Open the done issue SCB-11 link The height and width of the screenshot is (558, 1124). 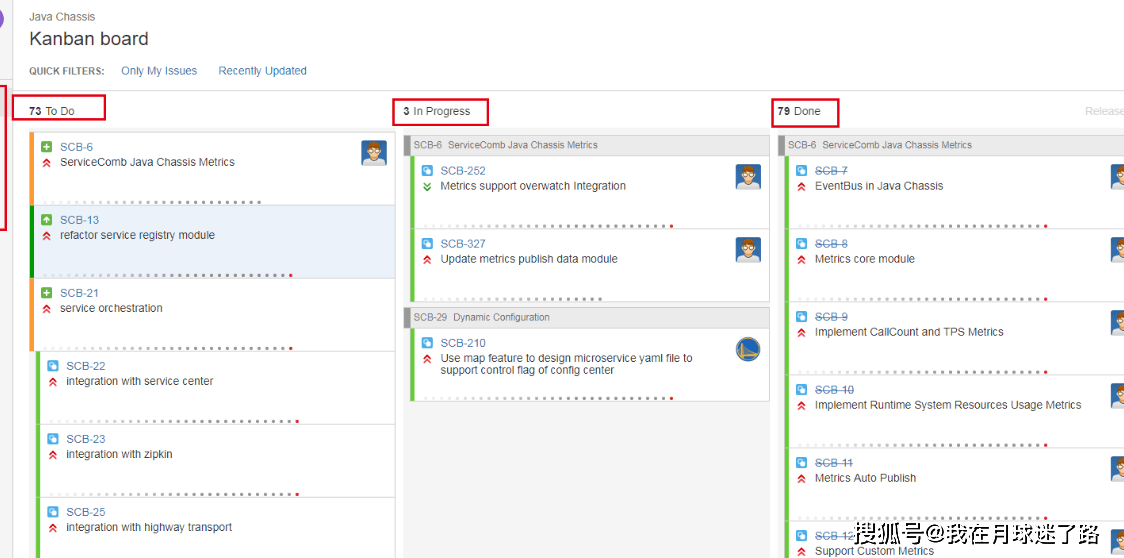click(x=834, y=463)
